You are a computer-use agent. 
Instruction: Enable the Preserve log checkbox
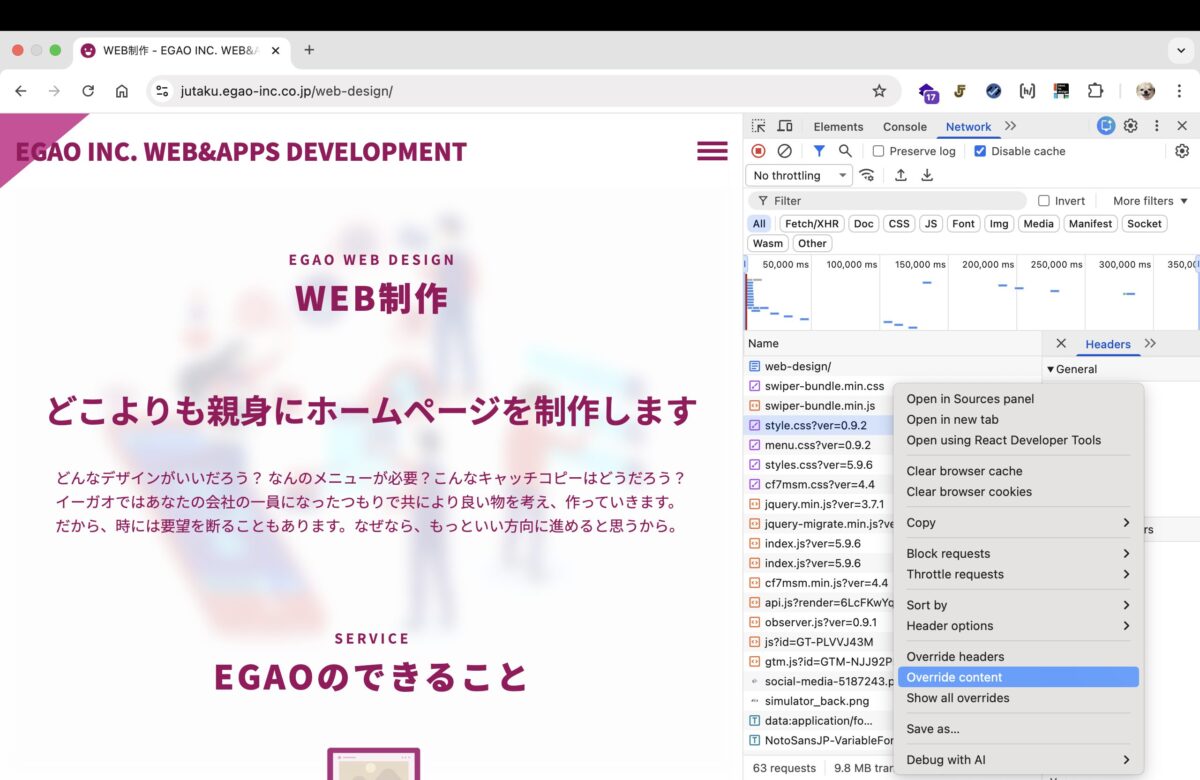[878, 152]
